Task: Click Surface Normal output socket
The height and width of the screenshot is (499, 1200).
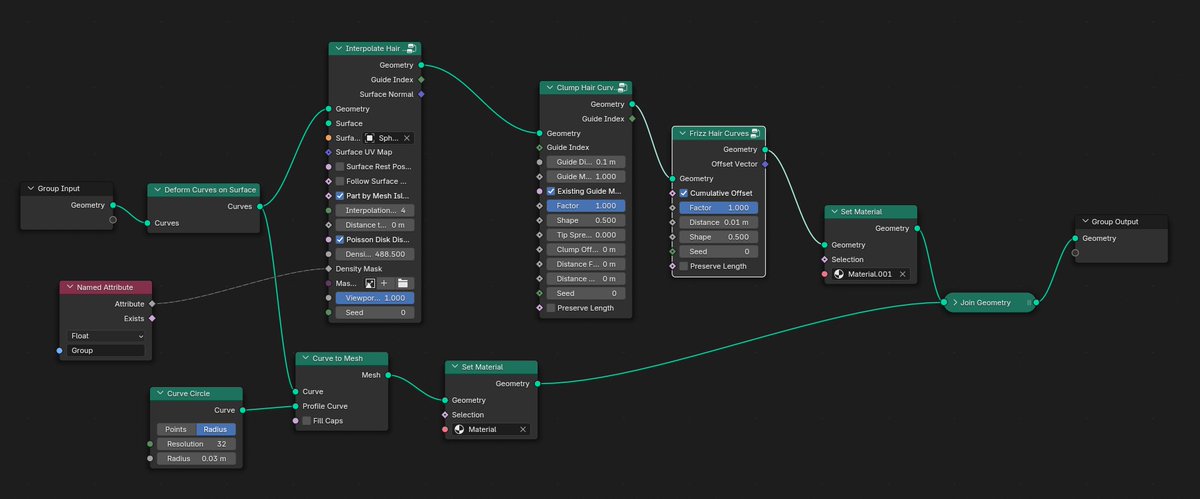Action: pos(421,94)
